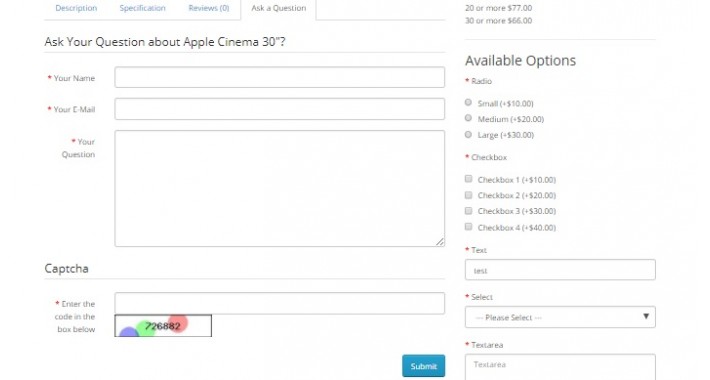The height and width of the screenshot is (380, 710).
Task: Click the Ask Your Question about Apple Cinema heading
Action: (165, 42)
